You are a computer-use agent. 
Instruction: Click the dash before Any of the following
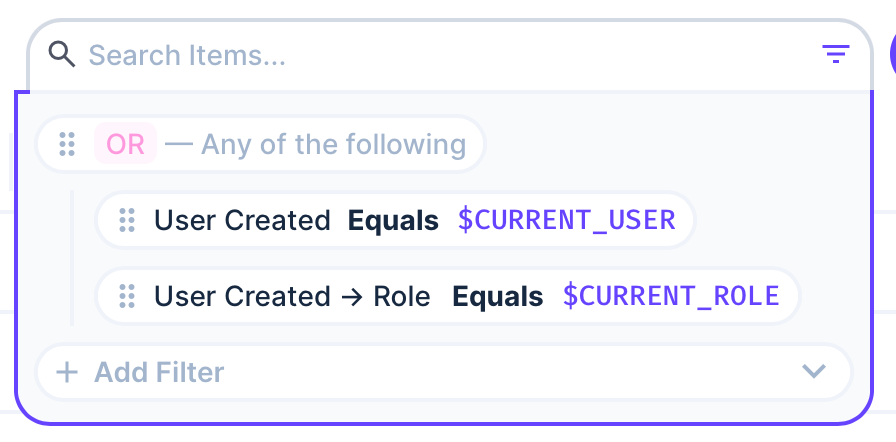178,144
